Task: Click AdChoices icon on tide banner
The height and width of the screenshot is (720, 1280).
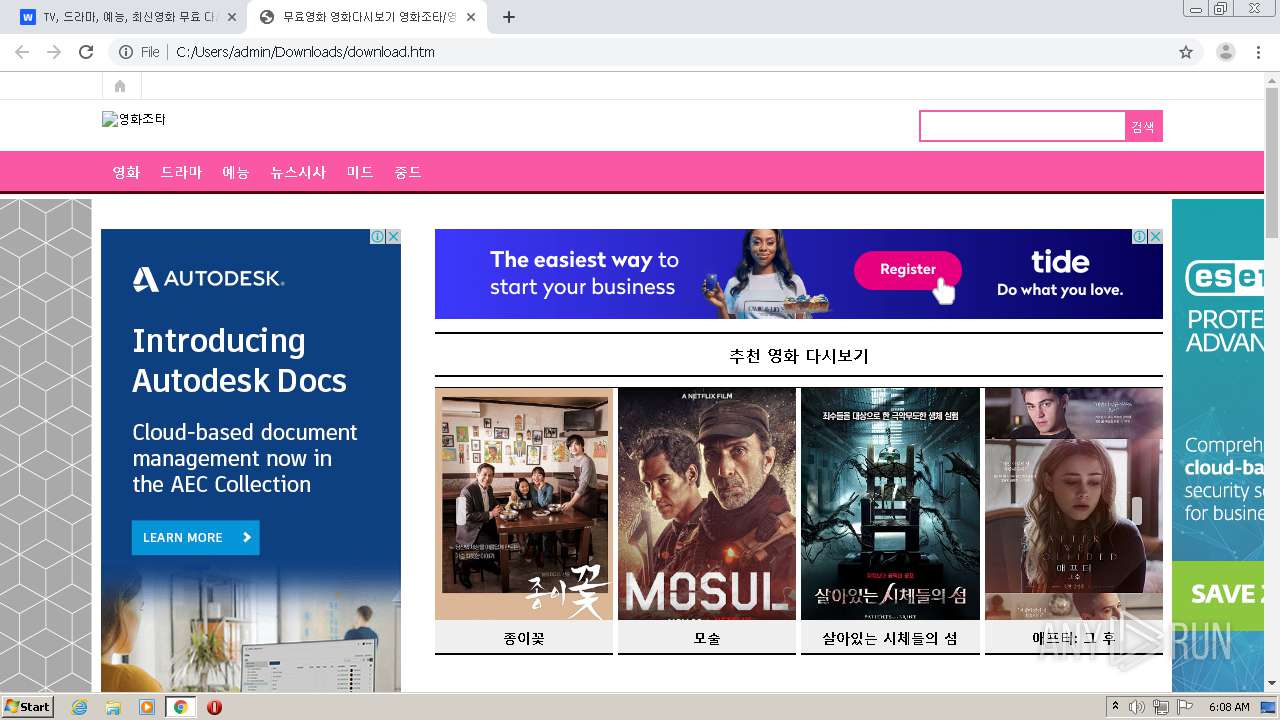Action: tap(1140, 237)
